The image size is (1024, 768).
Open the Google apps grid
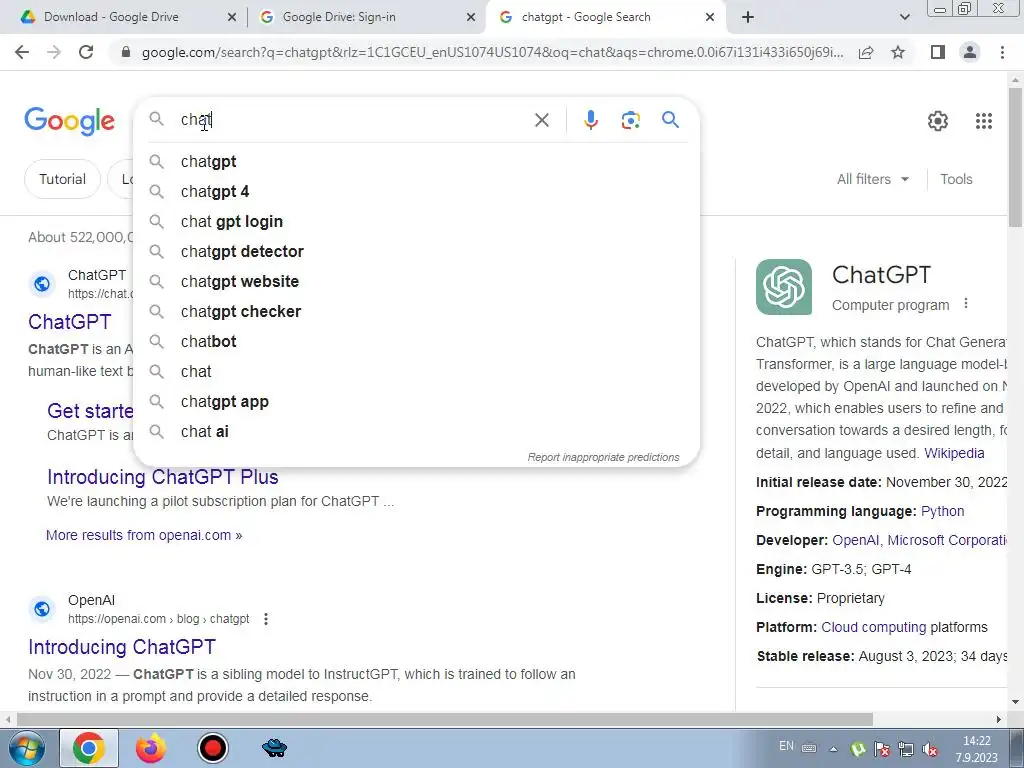984,121
